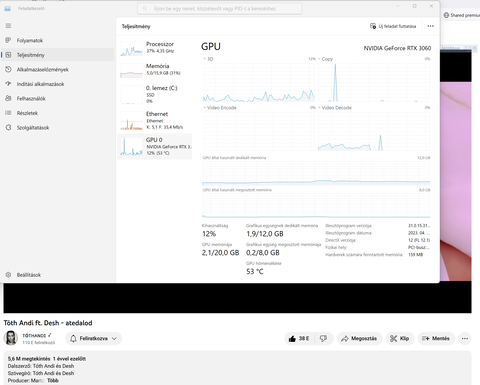Close the Task Manager window
Viewport: 480px width, 385px height.
[431, 6]
